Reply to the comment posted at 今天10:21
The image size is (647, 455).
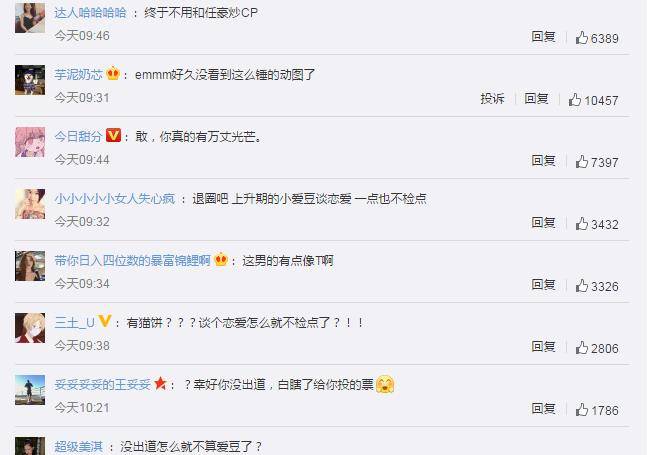click(x=543, y=408)
